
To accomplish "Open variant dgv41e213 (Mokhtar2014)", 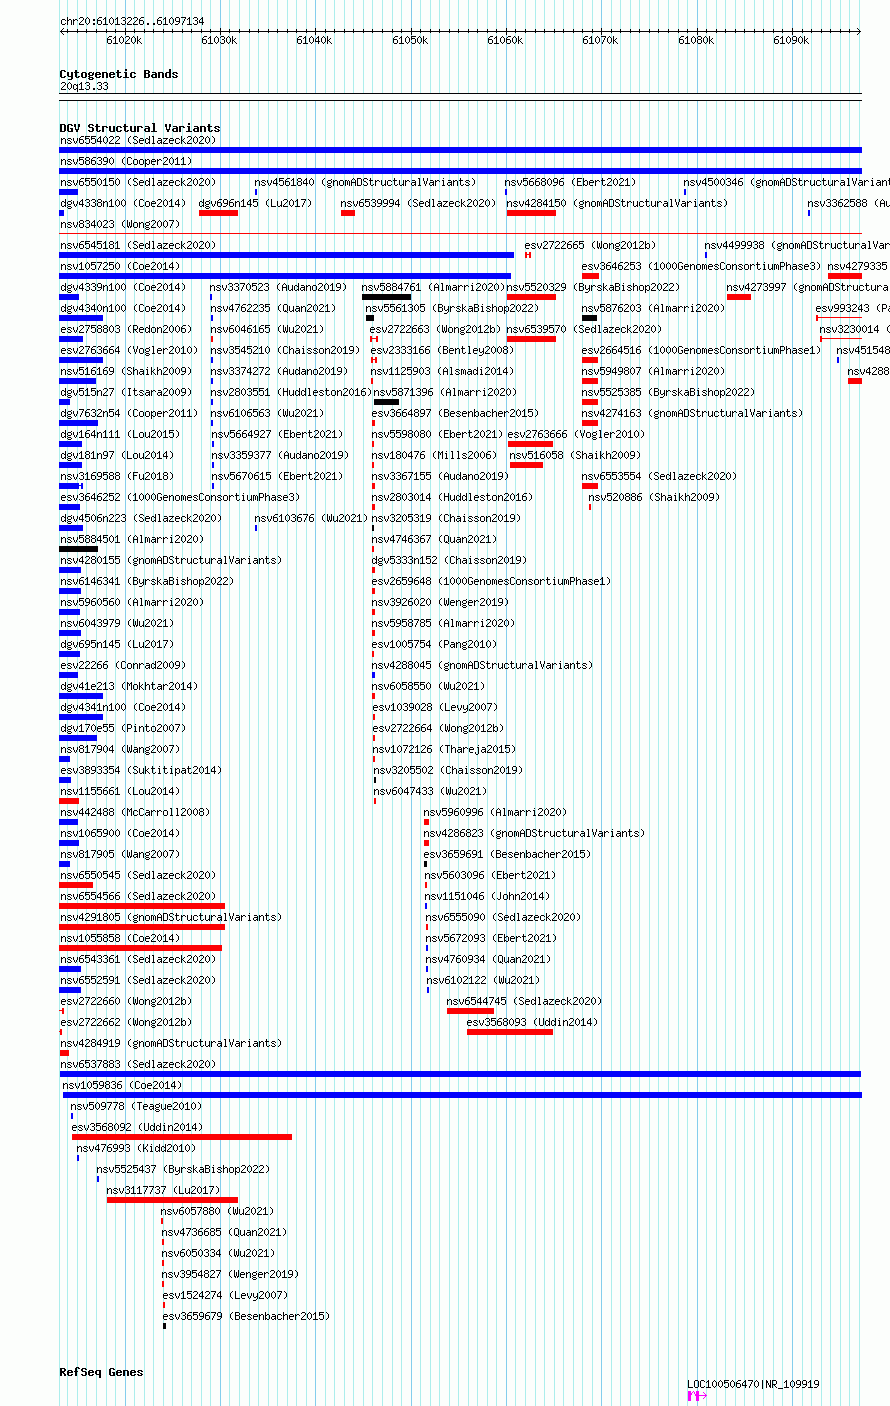I will (x=129, y=686).
